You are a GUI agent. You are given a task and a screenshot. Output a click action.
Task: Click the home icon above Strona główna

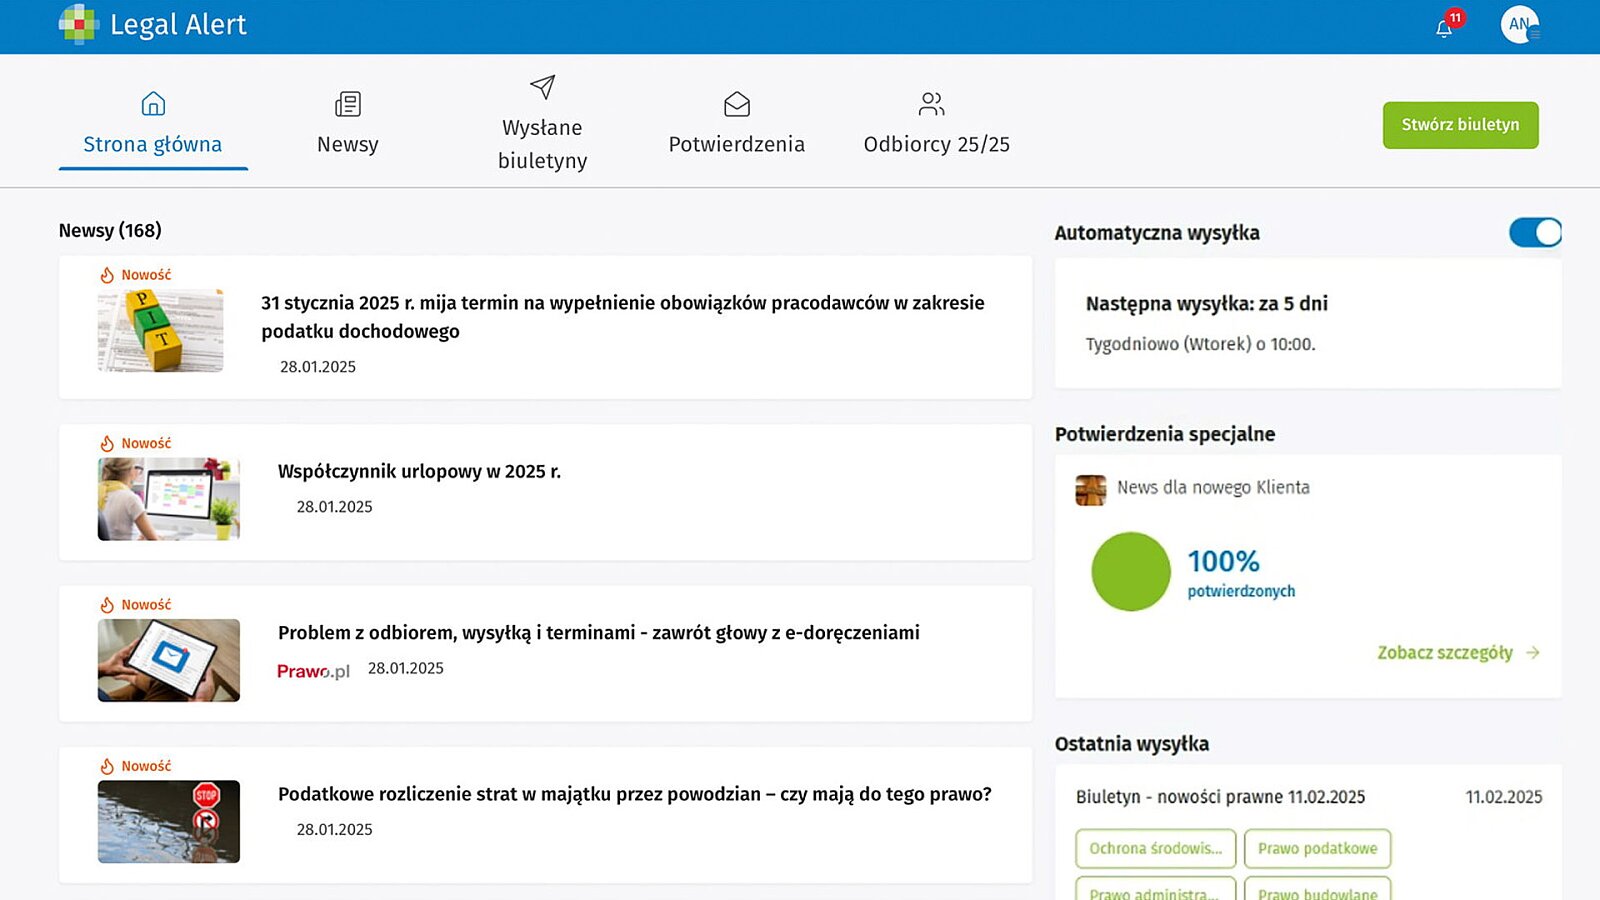click(153, 104)
